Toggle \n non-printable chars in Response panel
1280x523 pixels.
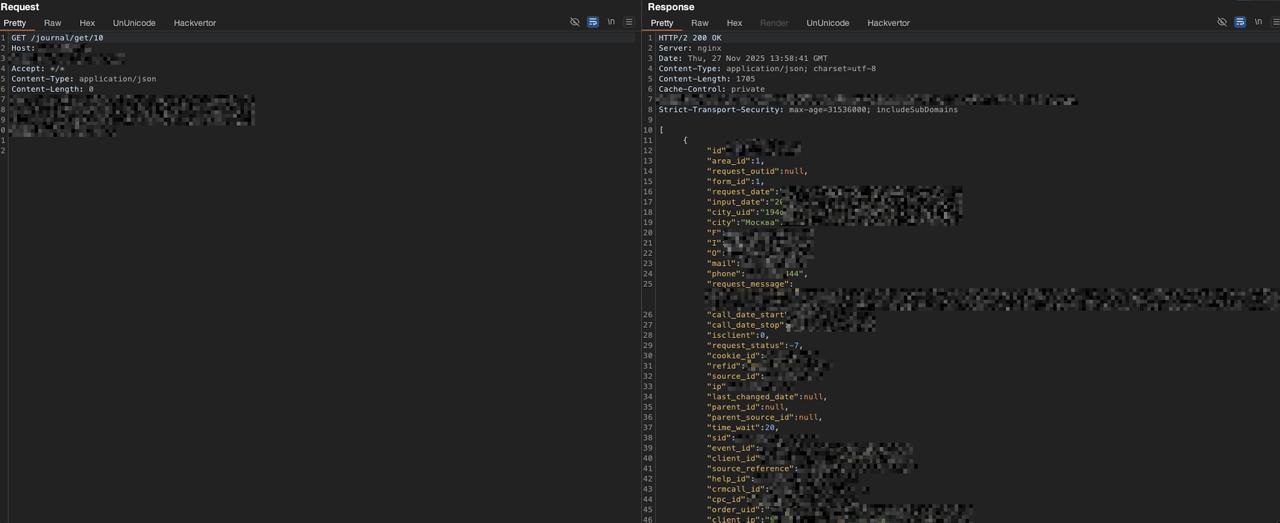(x=1258, y=22)
